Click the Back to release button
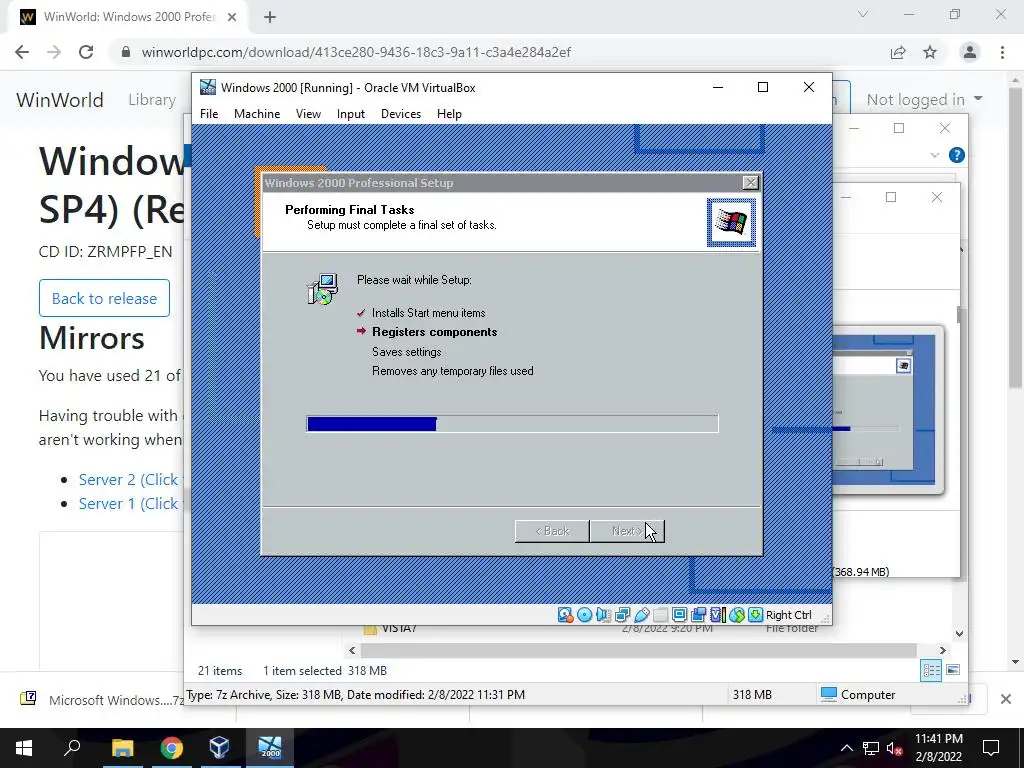 [104, 298]
